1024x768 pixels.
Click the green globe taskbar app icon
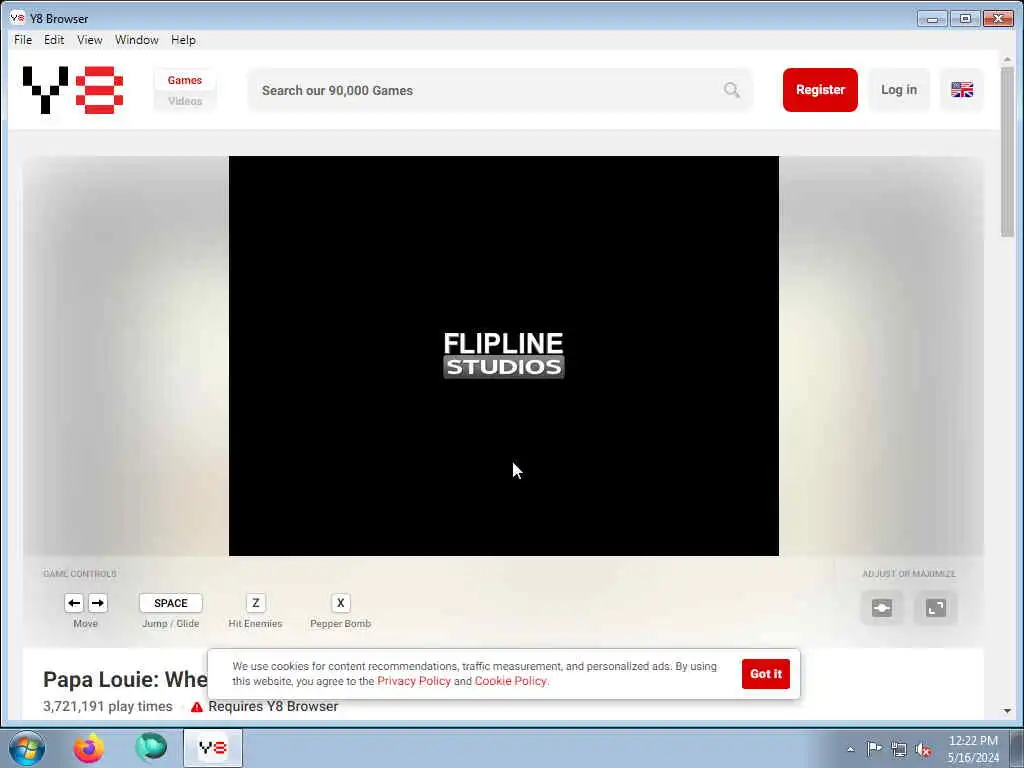[151, 748]
